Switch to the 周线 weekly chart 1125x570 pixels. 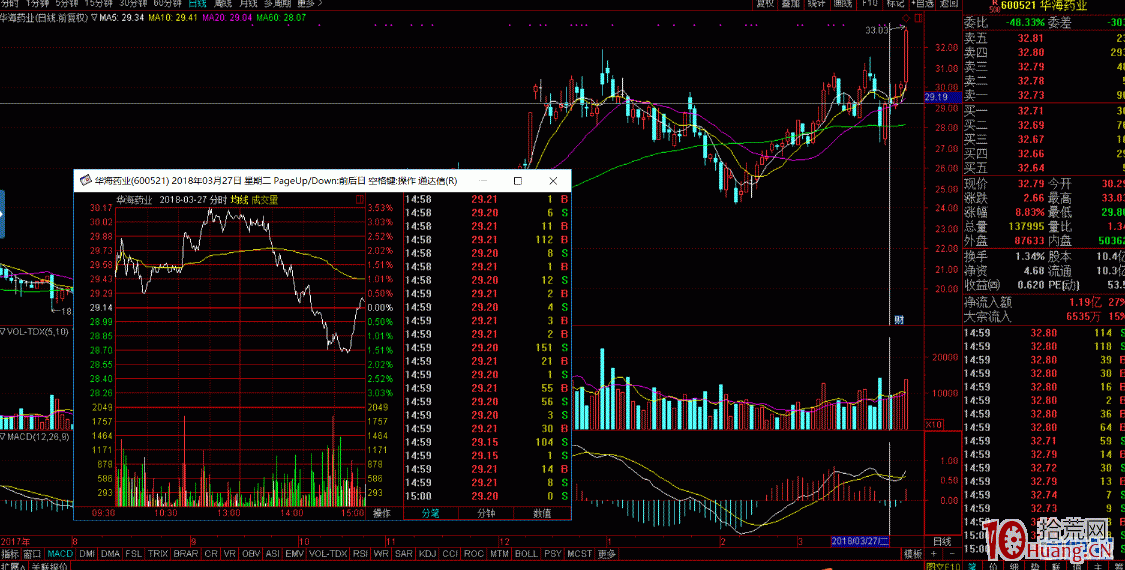point(223,3)
